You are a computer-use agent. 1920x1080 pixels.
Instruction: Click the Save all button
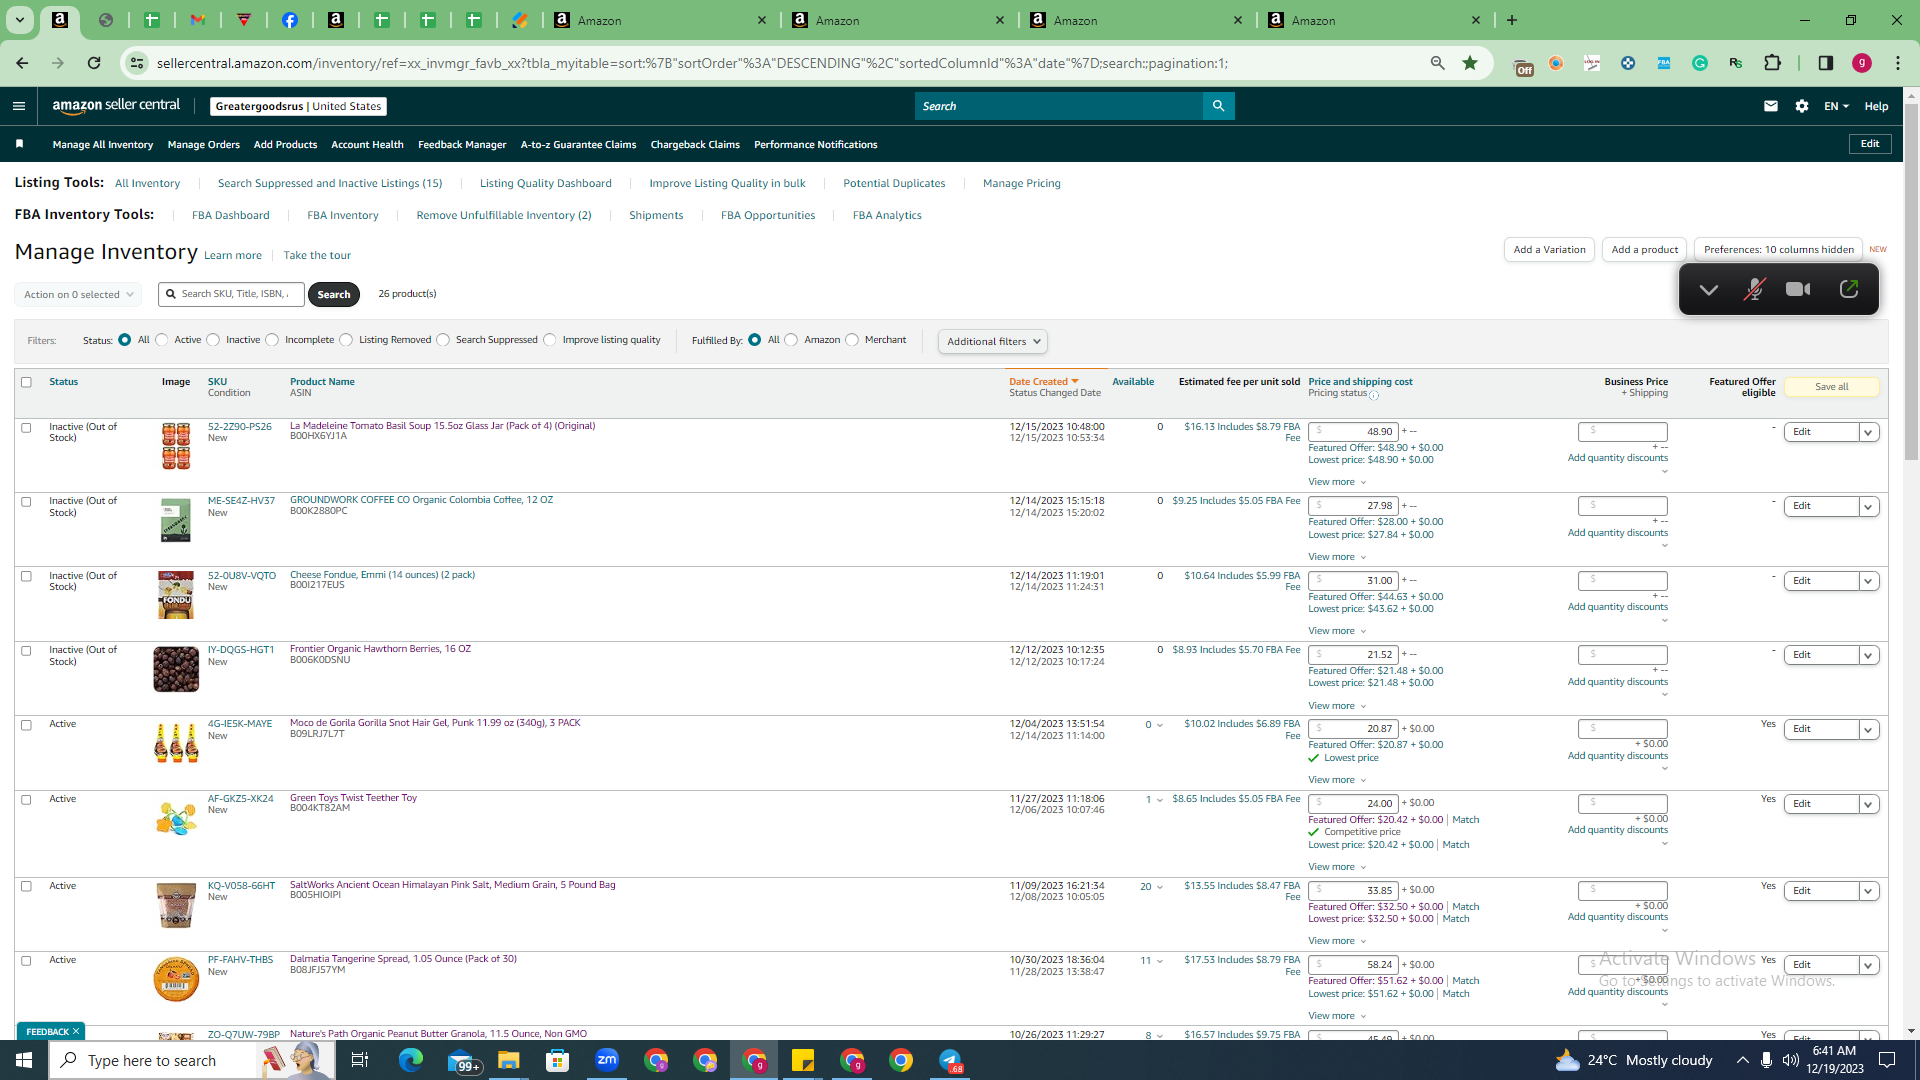pyautogui.click(x=1831, y=387)
